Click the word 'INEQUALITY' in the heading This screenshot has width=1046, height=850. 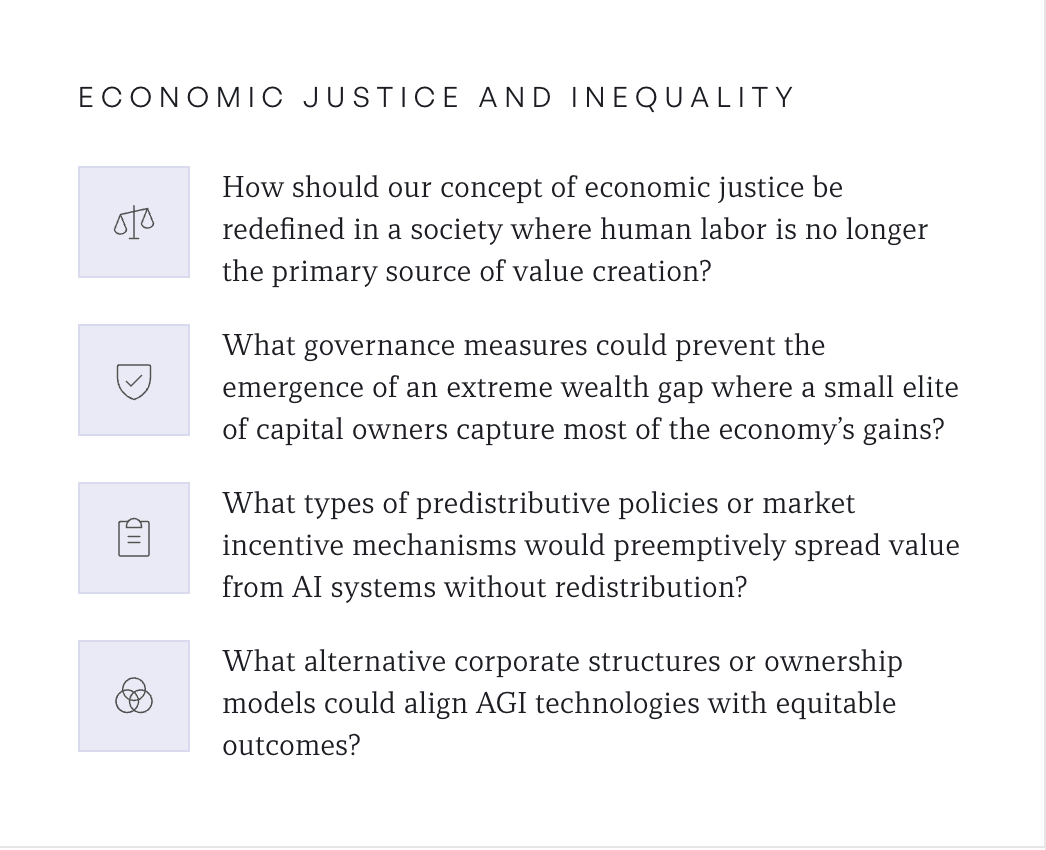(x=683, y=98)
